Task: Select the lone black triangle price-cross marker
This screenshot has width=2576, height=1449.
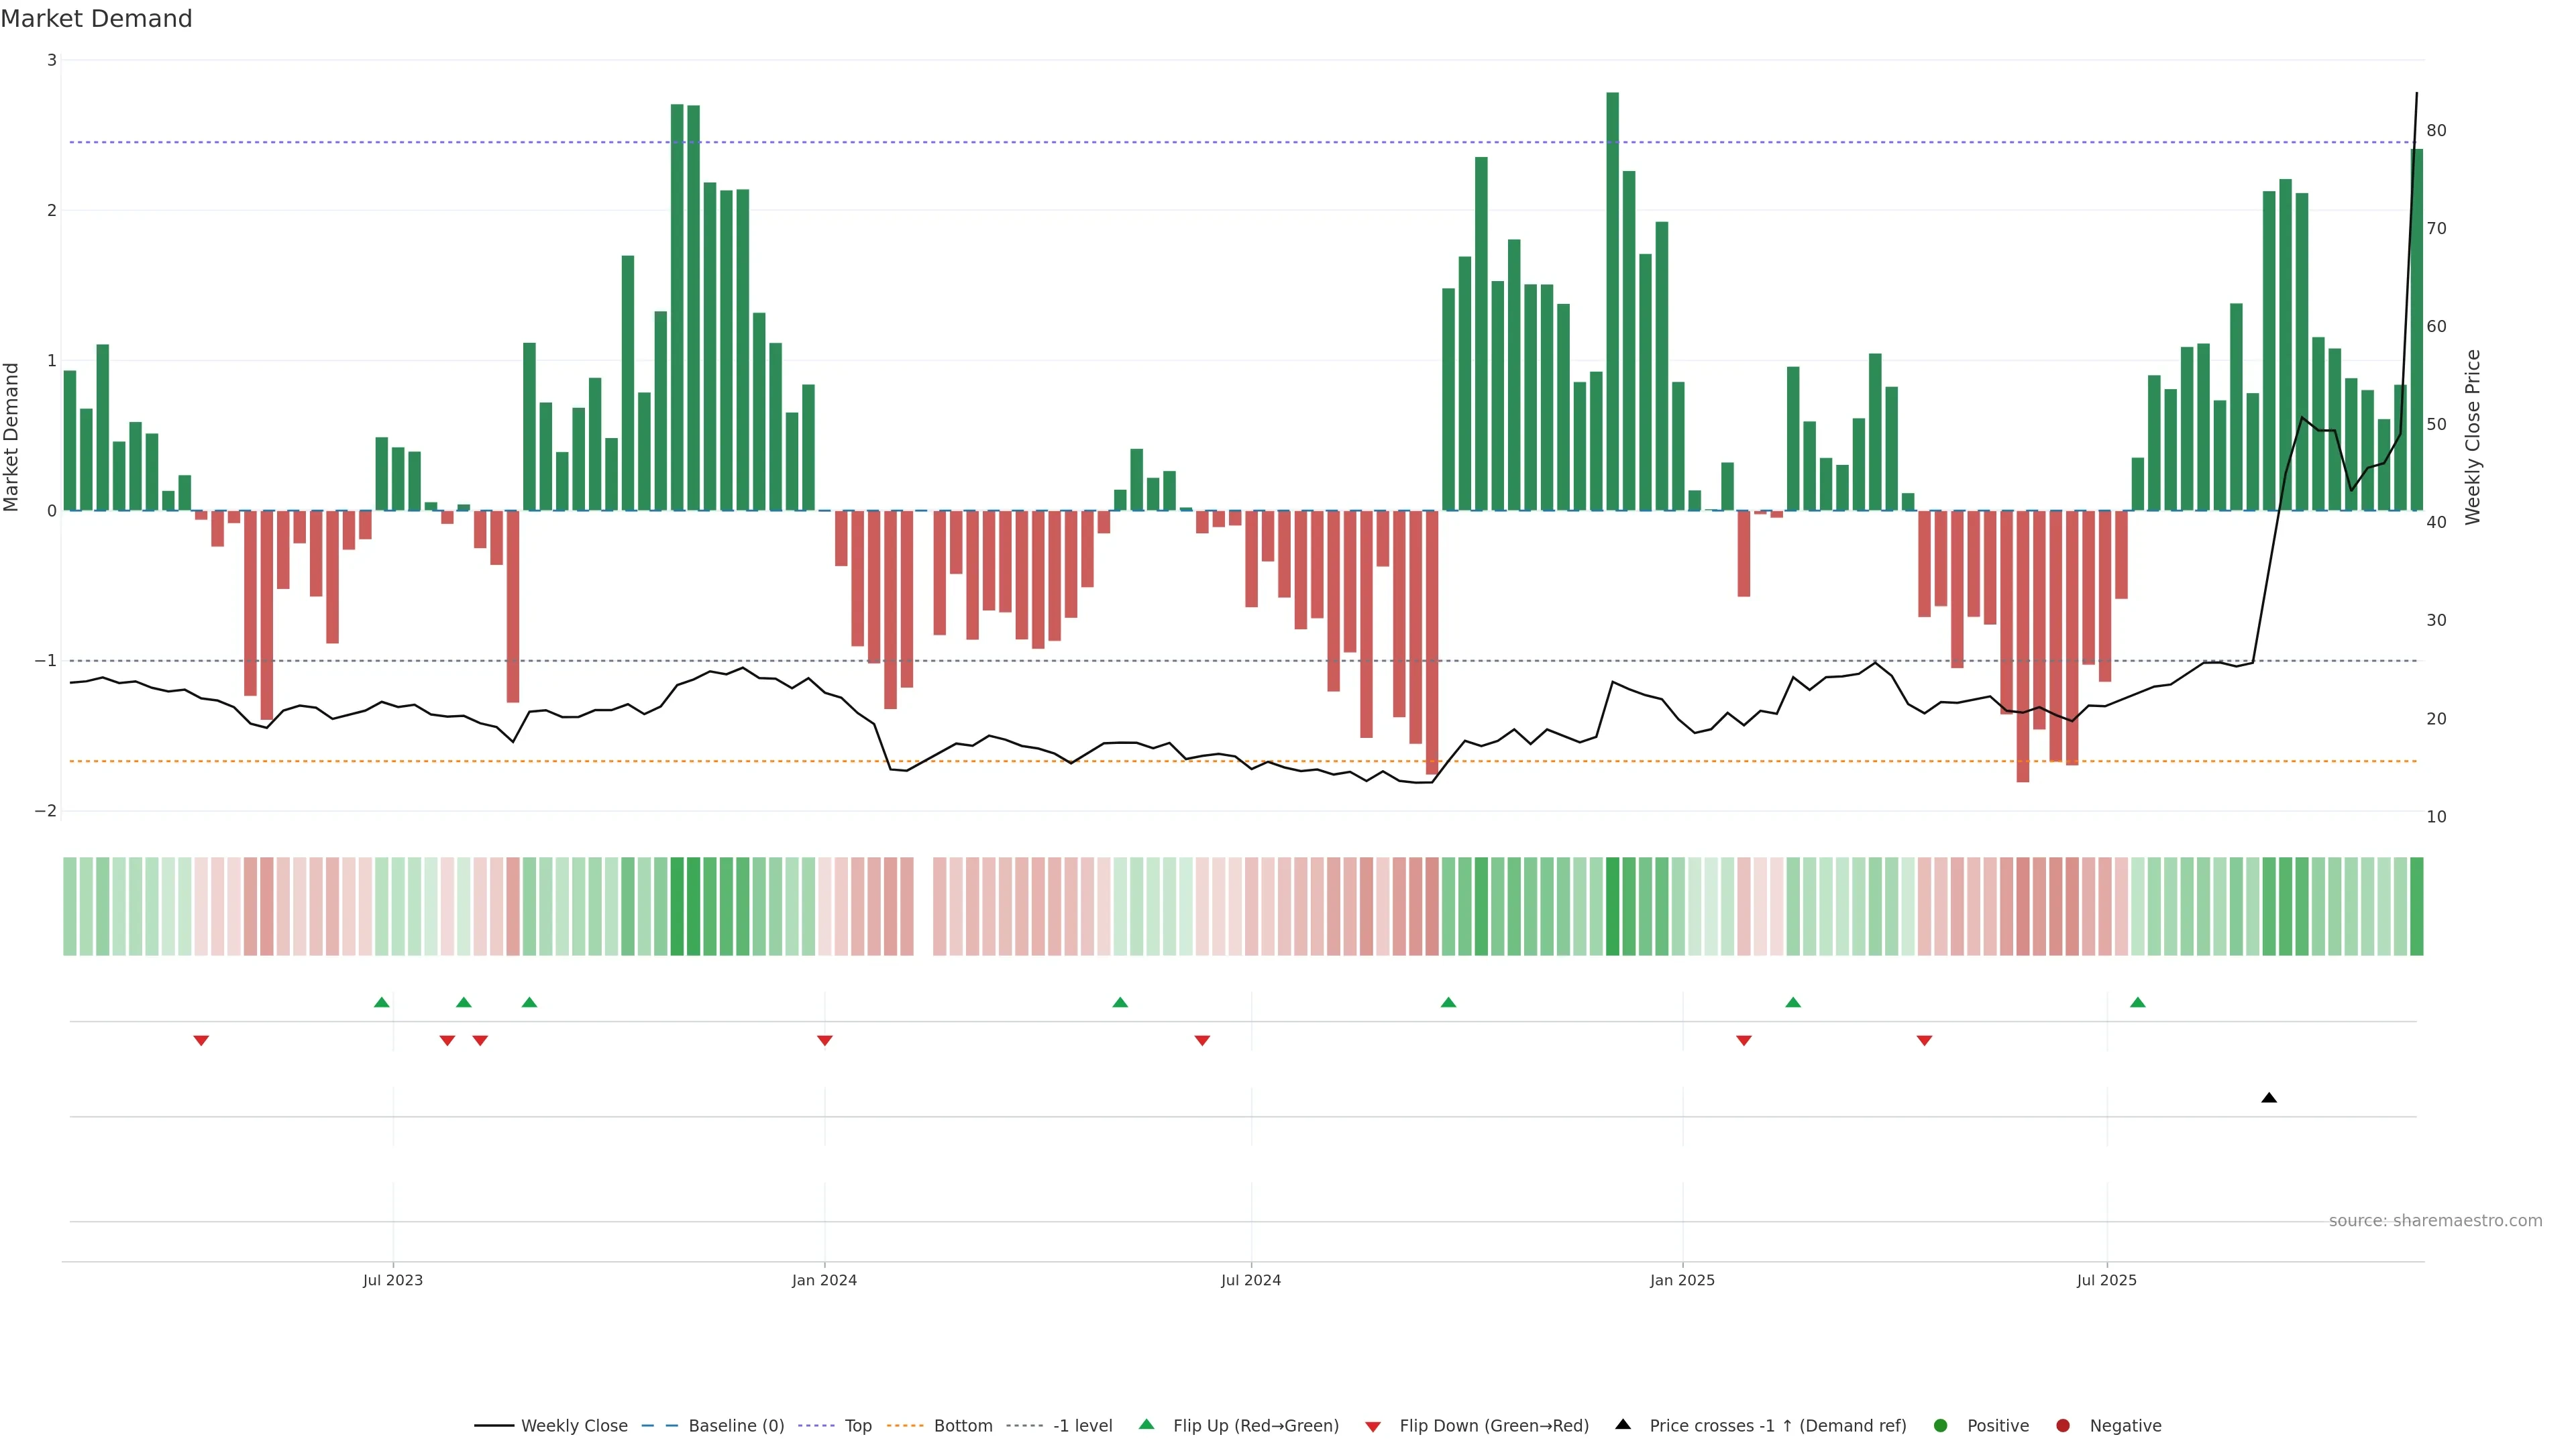Action: [2269, 1098]
